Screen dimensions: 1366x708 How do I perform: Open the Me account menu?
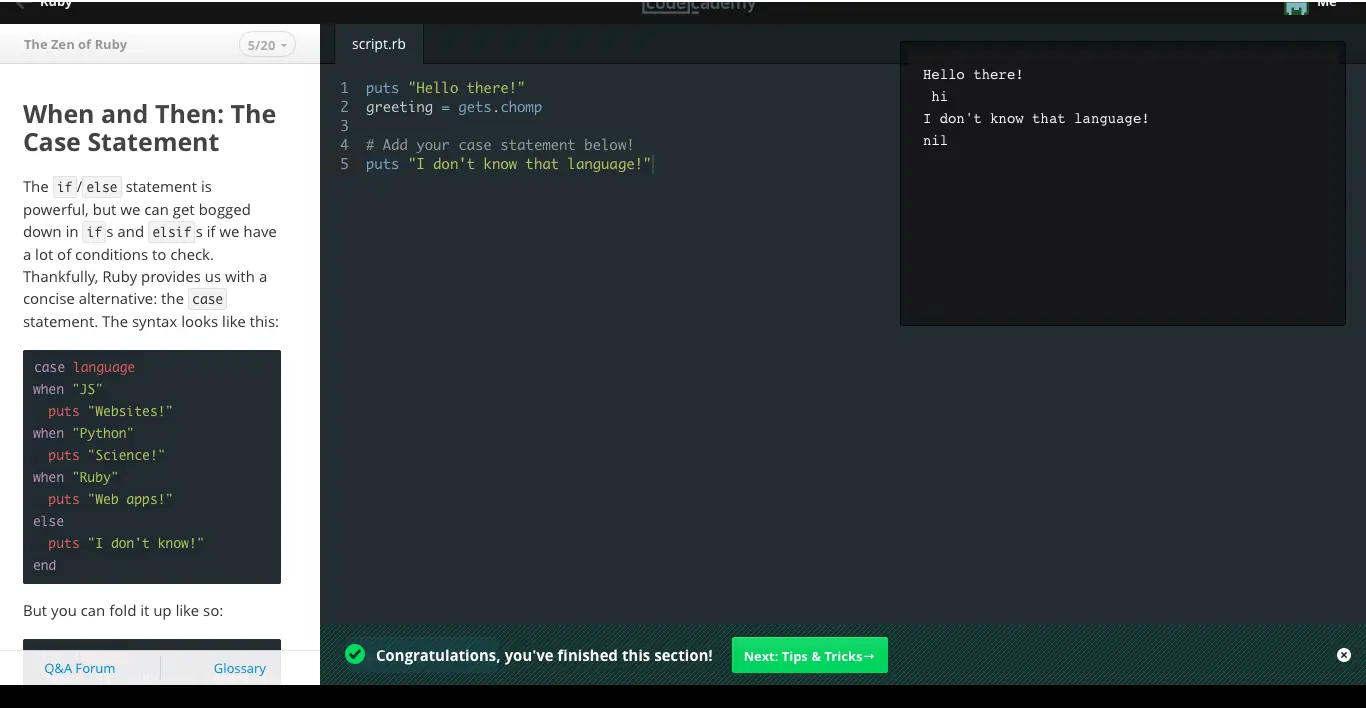click(1327, 5)
